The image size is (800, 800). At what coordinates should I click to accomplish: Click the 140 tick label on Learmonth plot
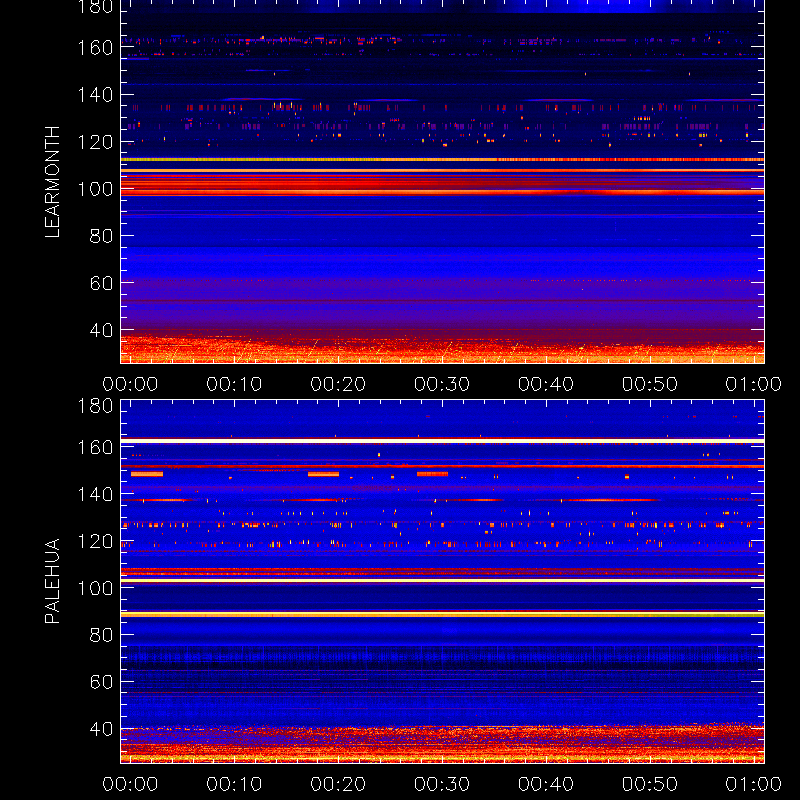95,95
